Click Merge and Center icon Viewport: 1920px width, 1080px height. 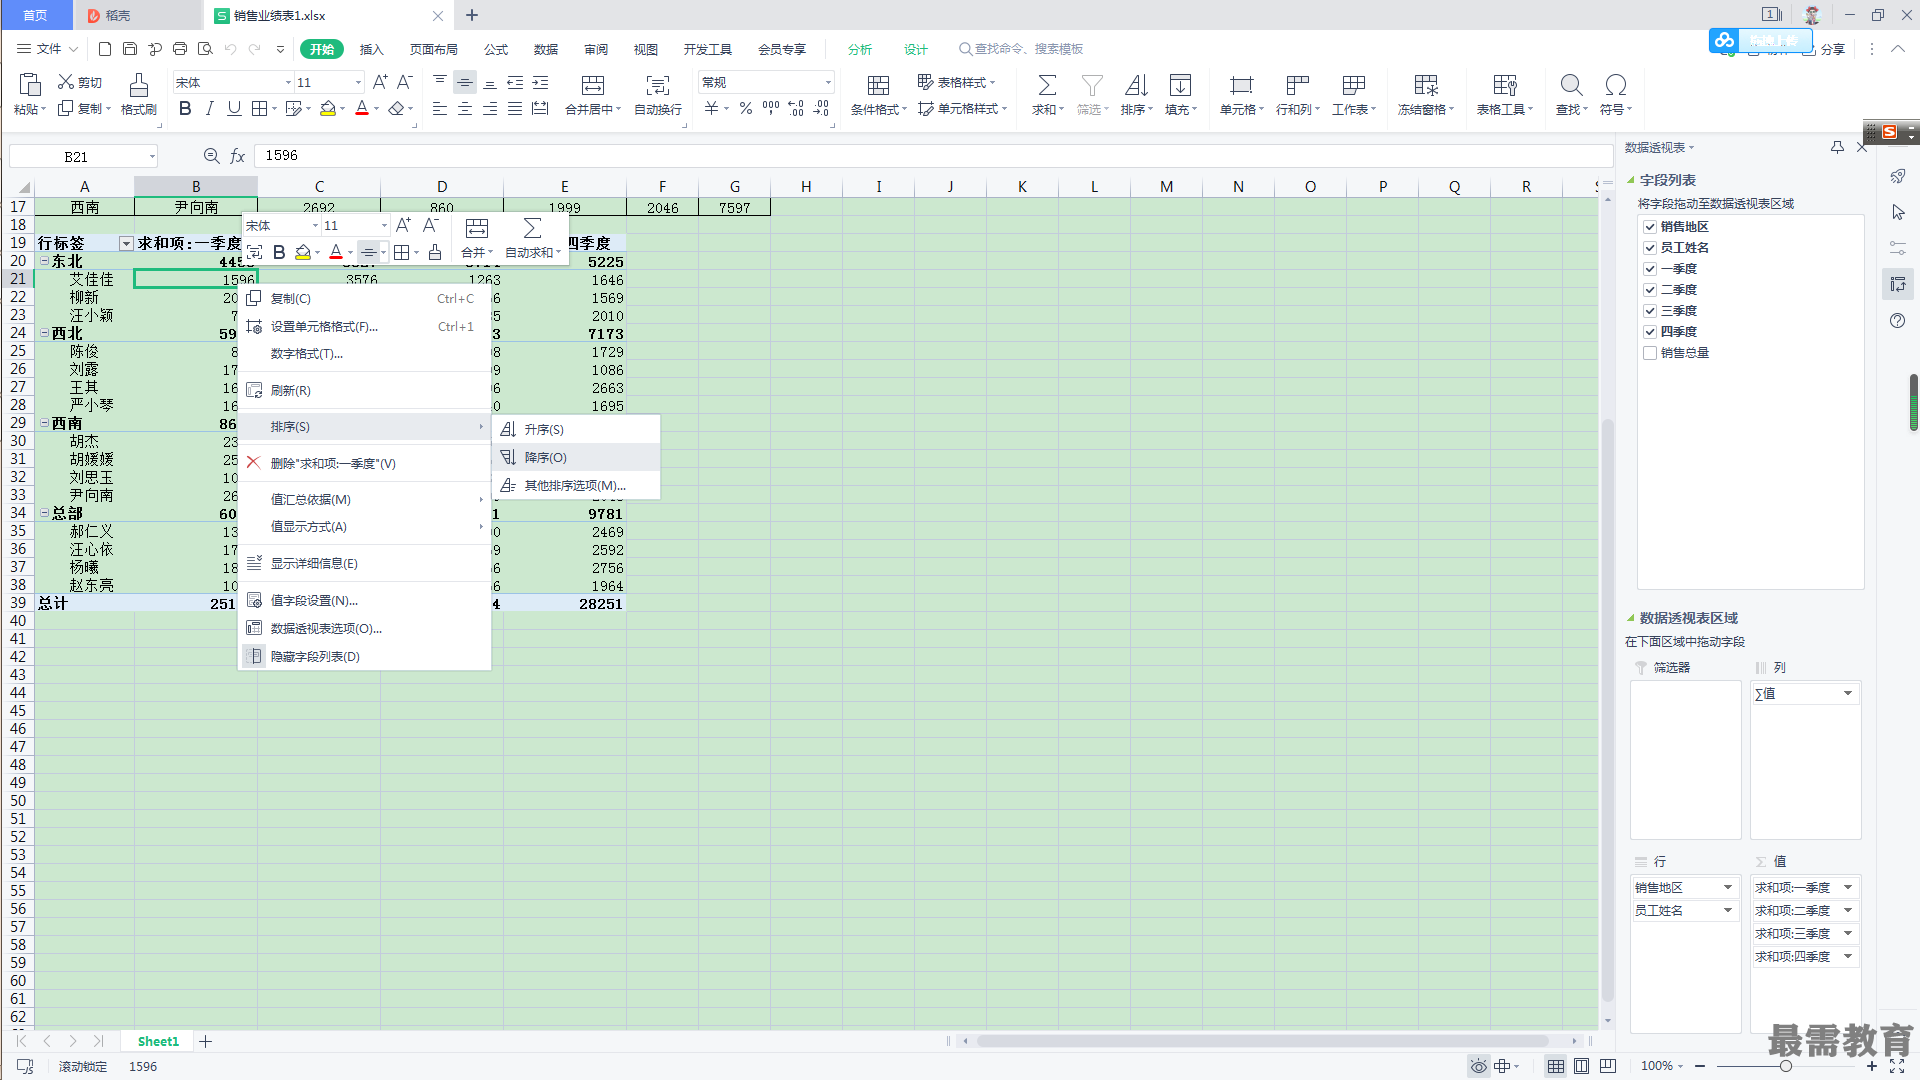[593, 85]
